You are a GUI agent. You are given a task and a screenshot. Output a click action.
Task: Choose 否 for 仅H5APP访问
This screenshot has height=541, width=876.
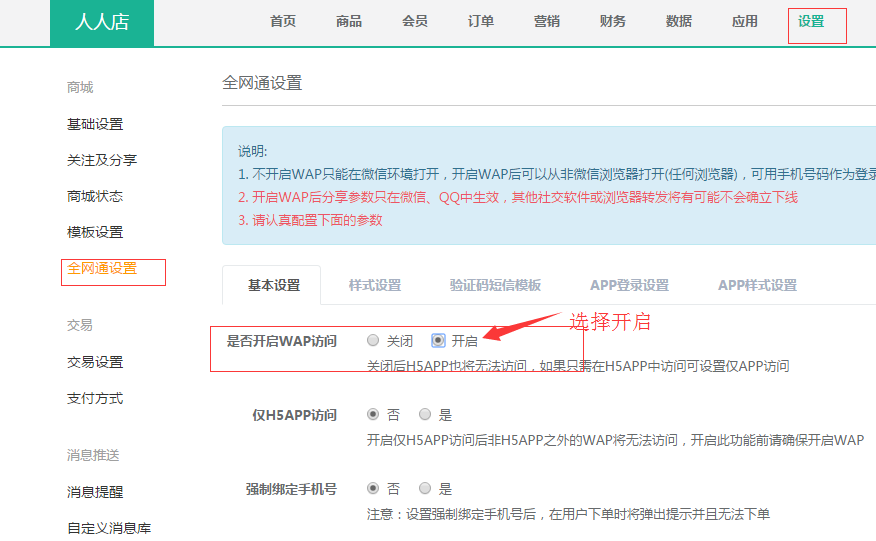[x=373, y=415]
